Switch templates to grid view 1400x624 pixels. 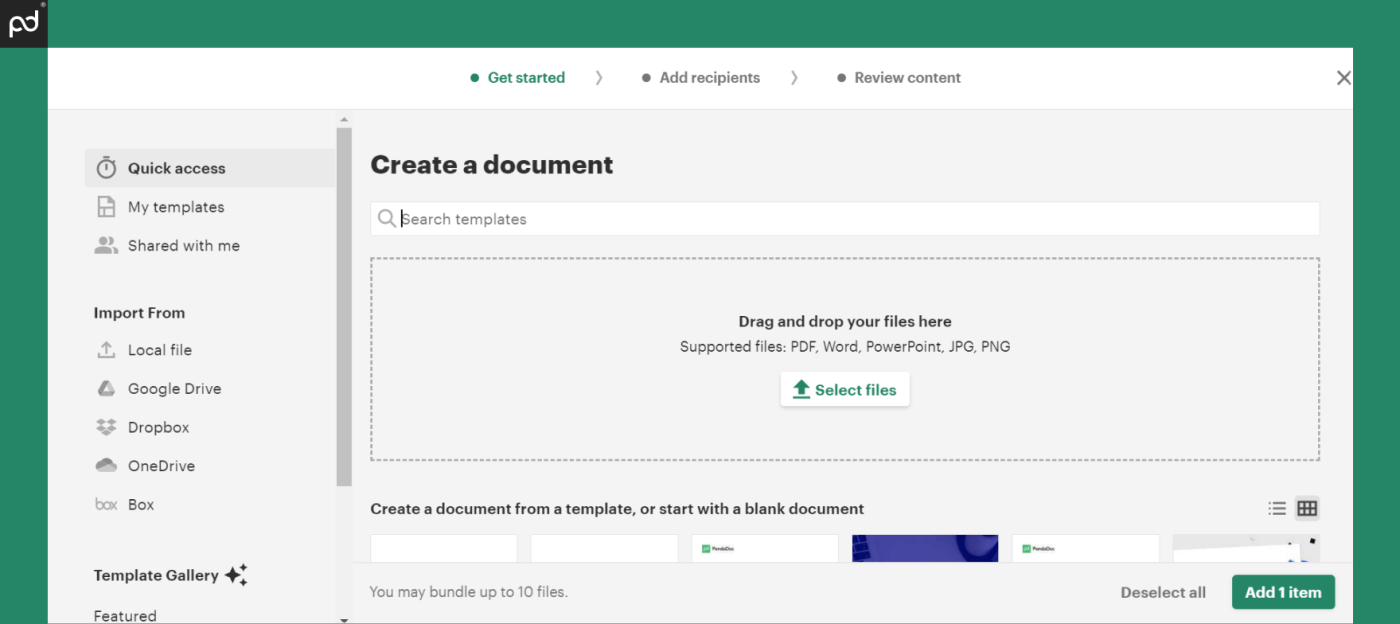(1307, 508)
